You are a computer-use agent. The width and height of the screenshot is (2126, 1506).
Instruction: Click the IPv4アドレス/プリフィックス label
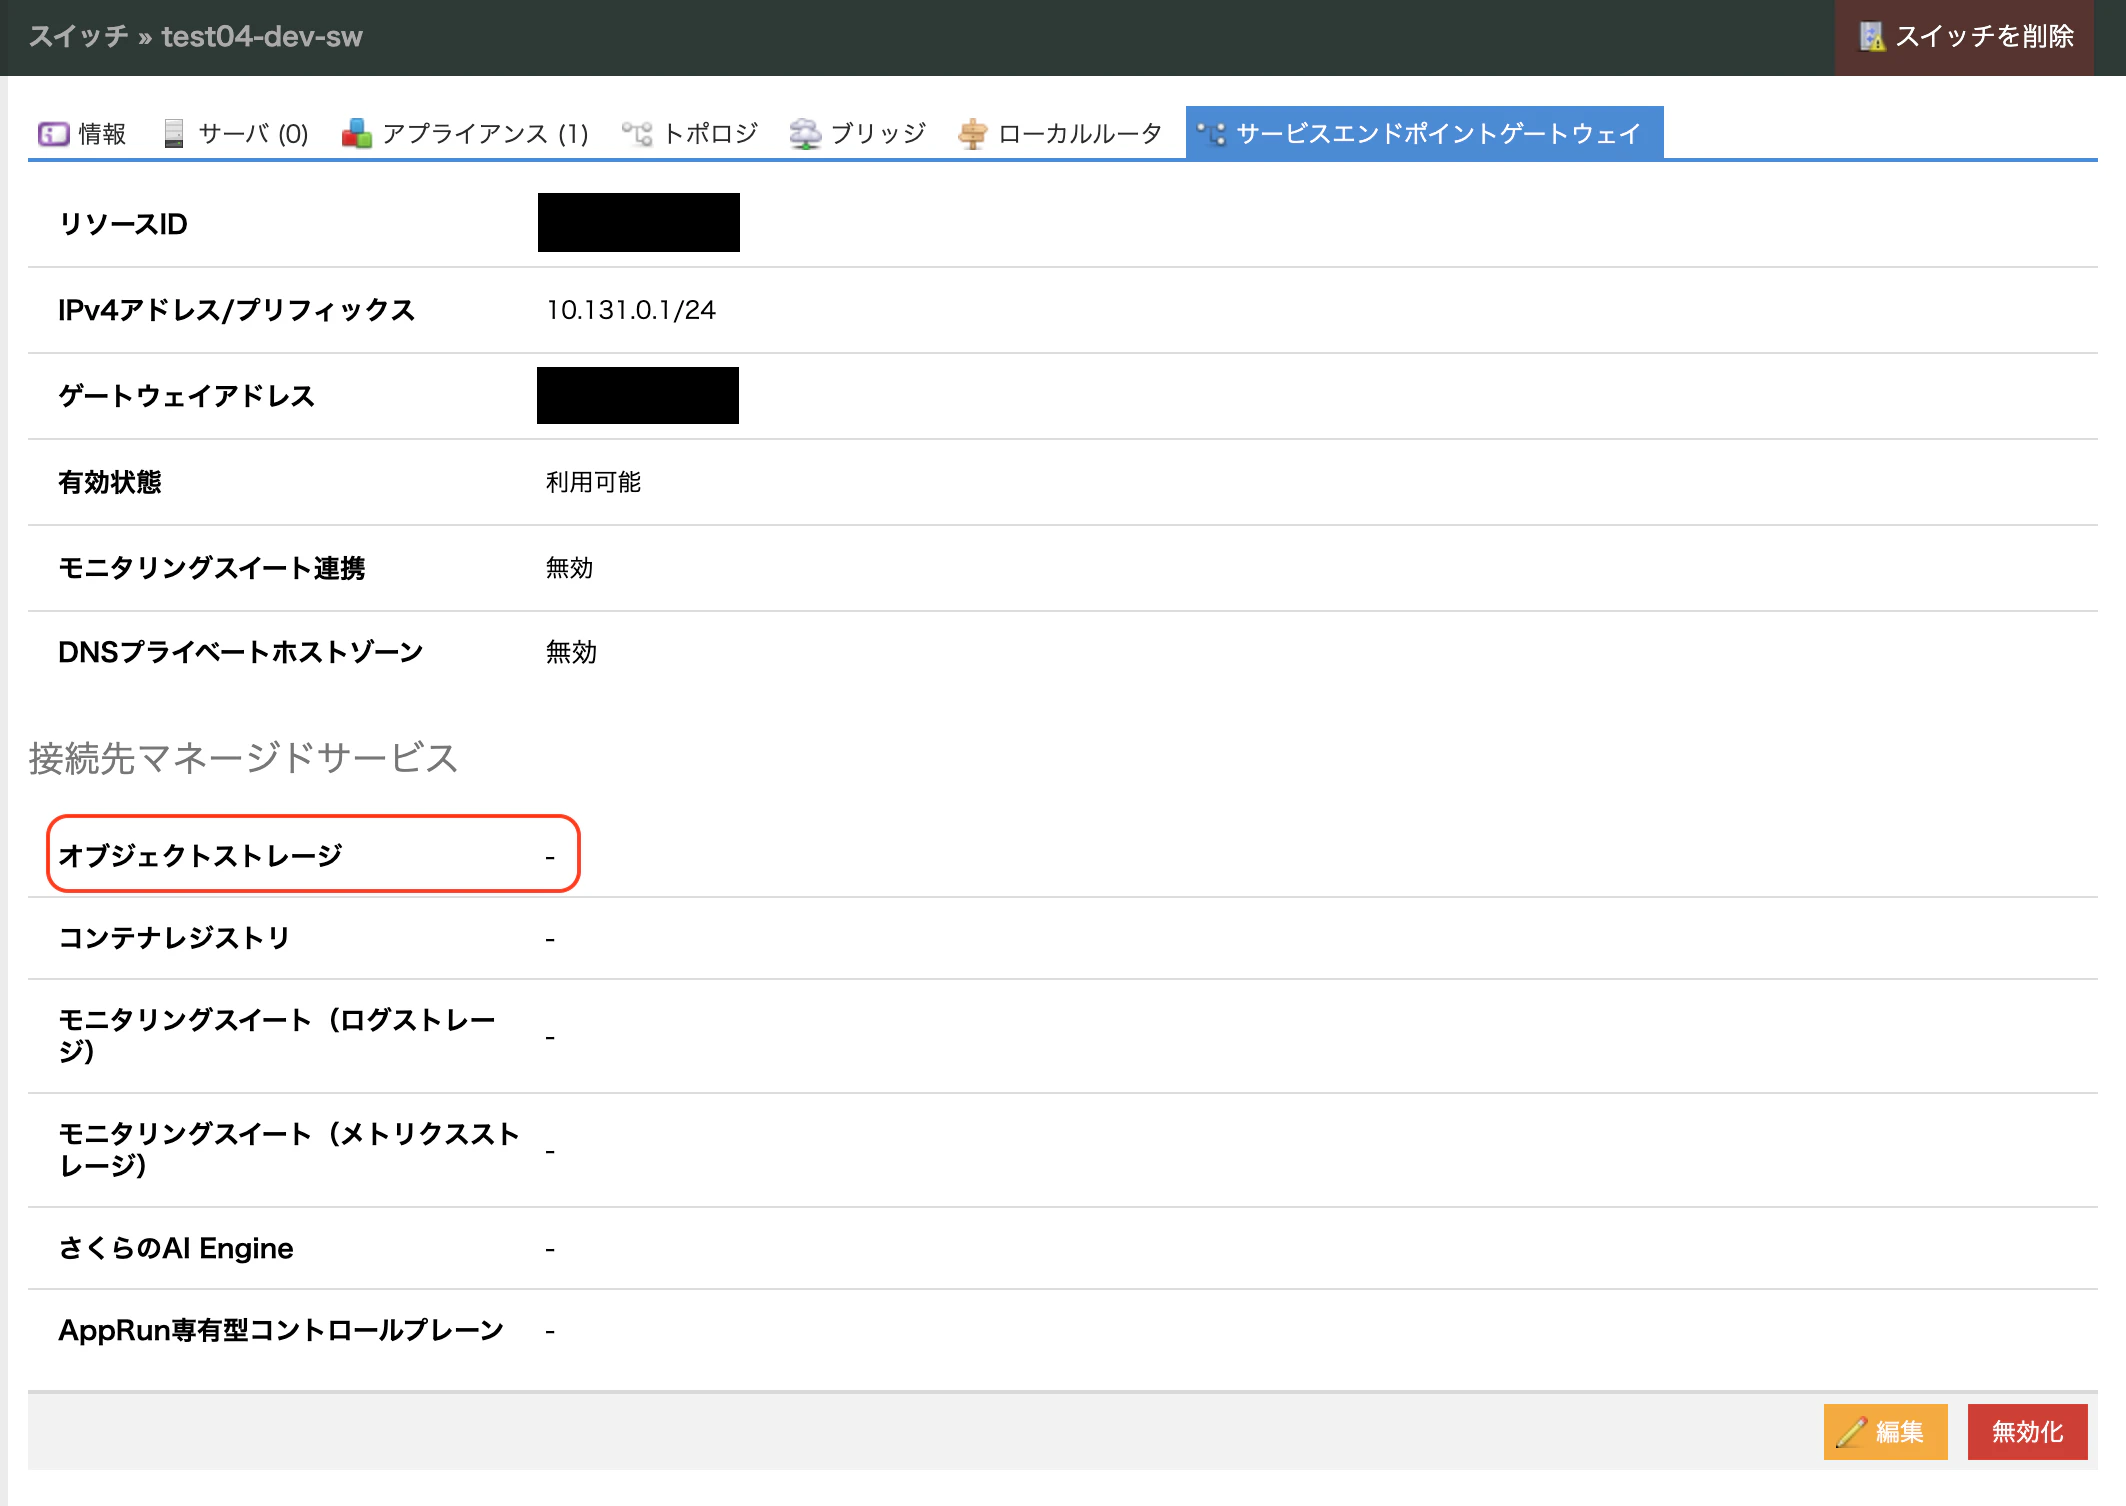coord(236,310)
